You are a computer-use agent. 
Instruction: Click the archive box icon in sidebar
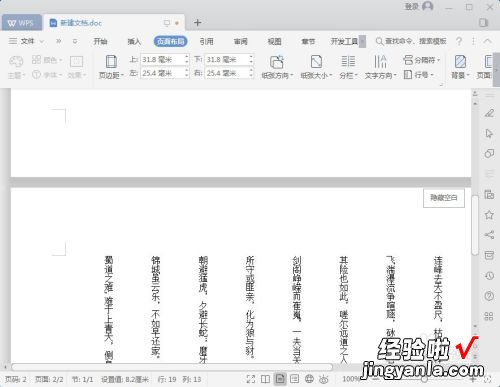pyautogui.click(x=489, y=255)
